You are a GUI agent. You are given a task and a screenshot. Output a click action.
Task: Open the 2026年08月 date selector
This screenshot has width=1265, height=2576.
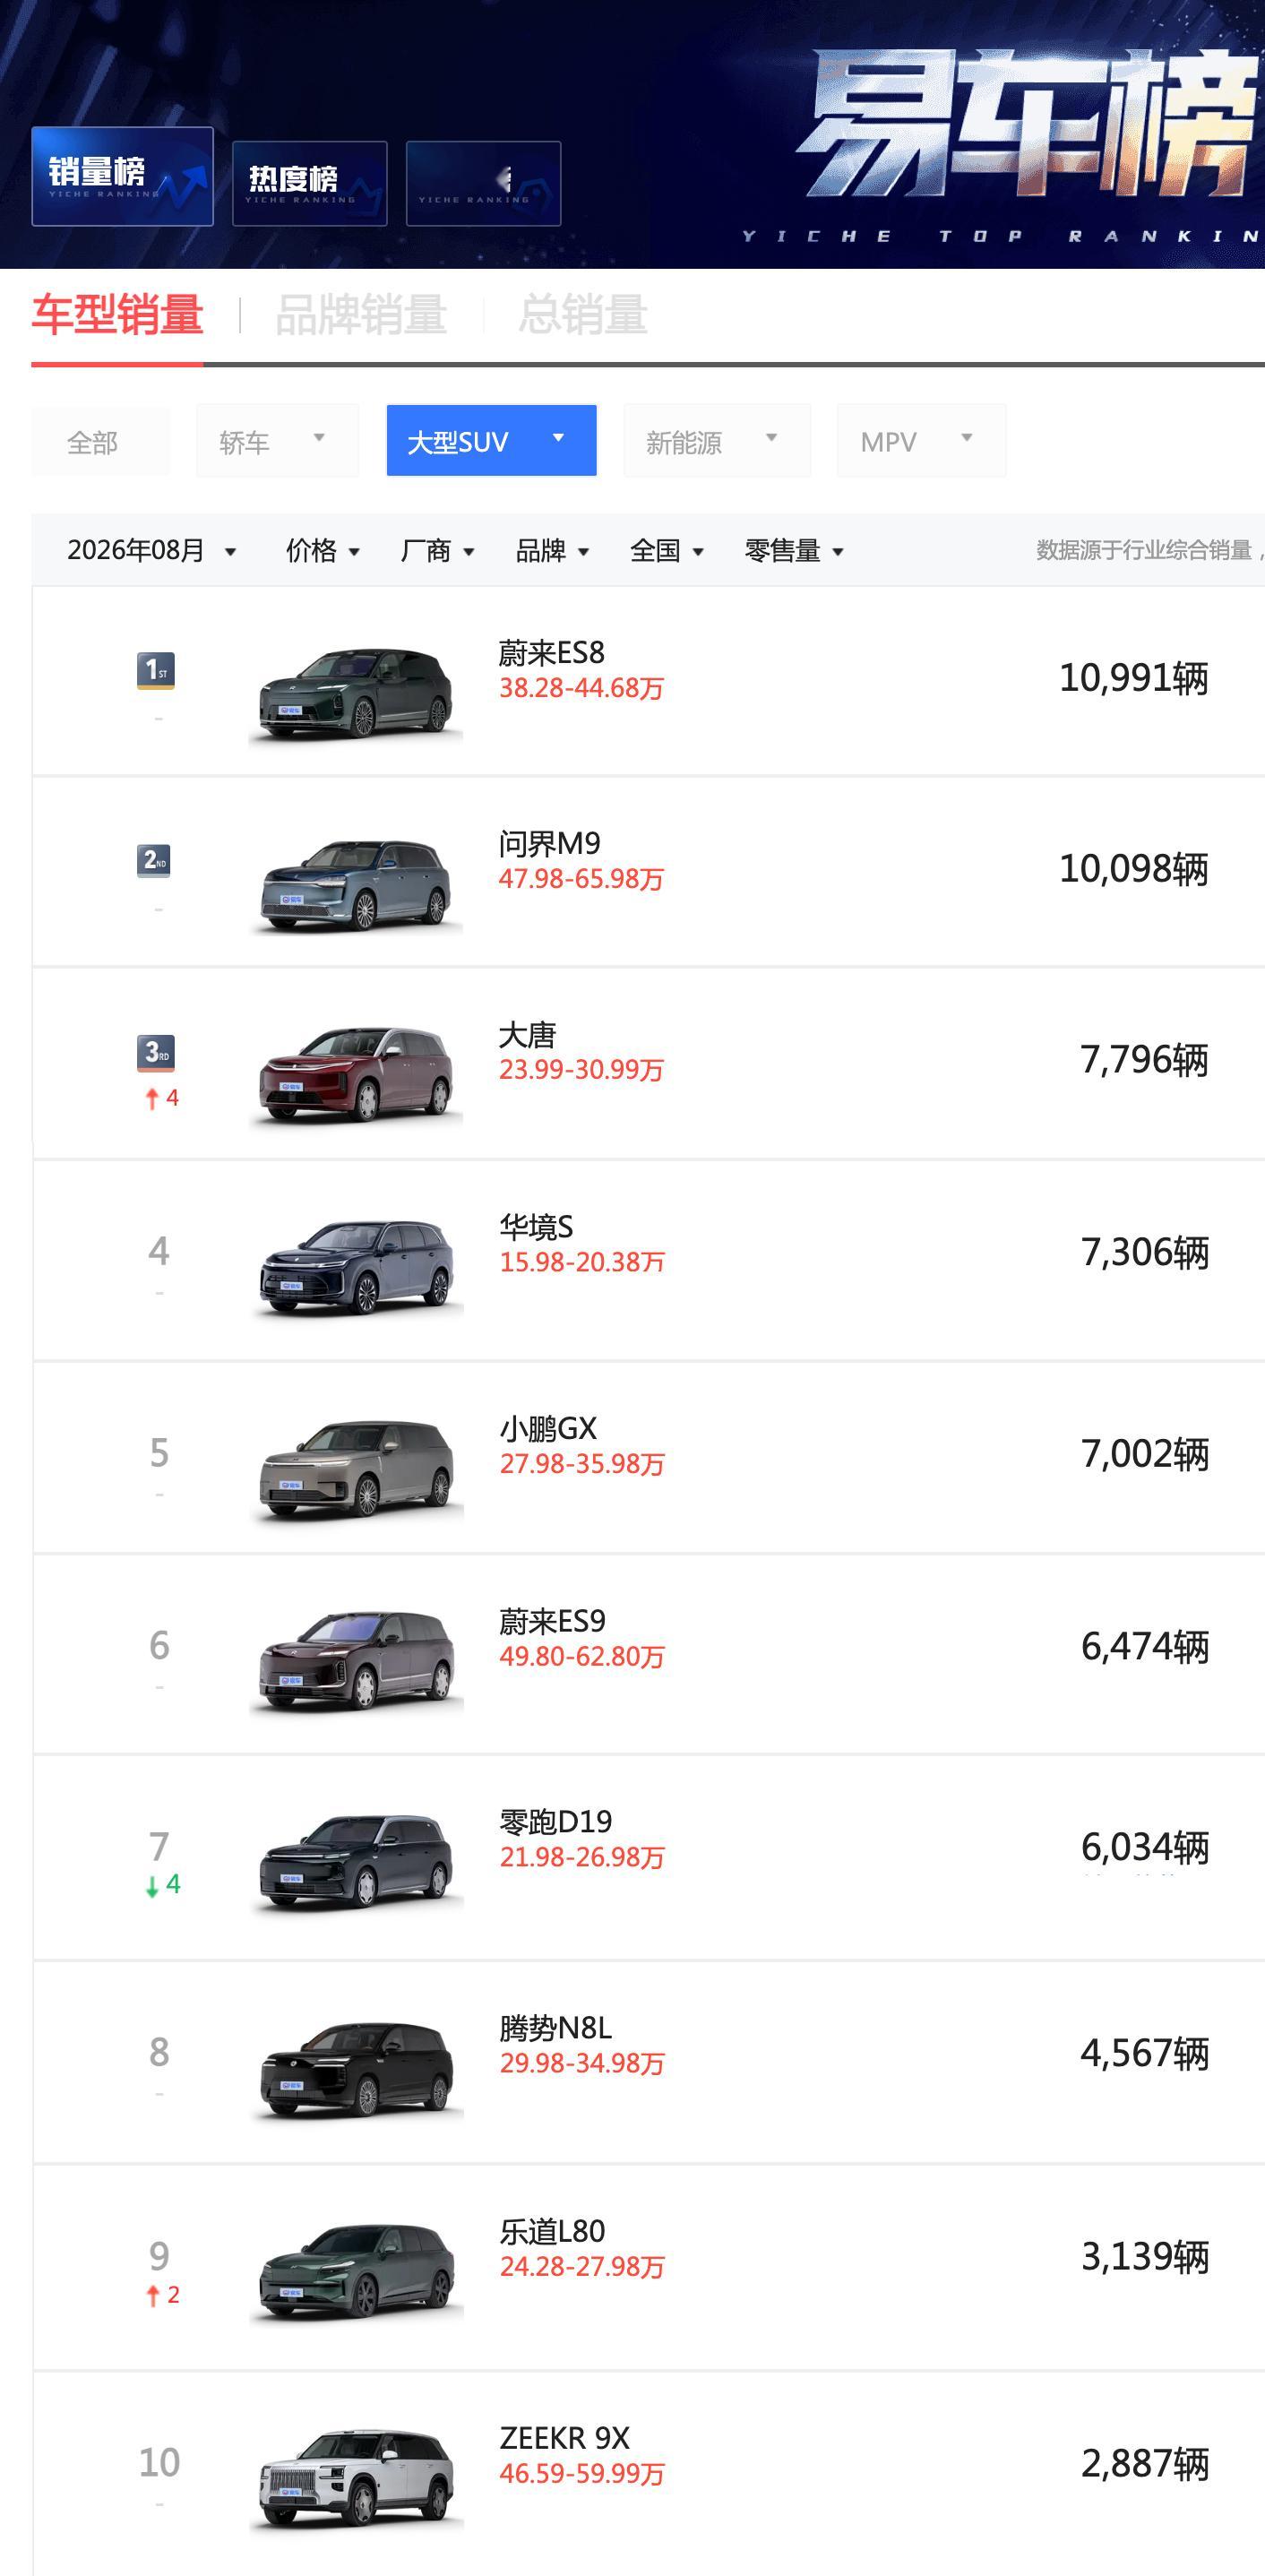click(151, 550)
